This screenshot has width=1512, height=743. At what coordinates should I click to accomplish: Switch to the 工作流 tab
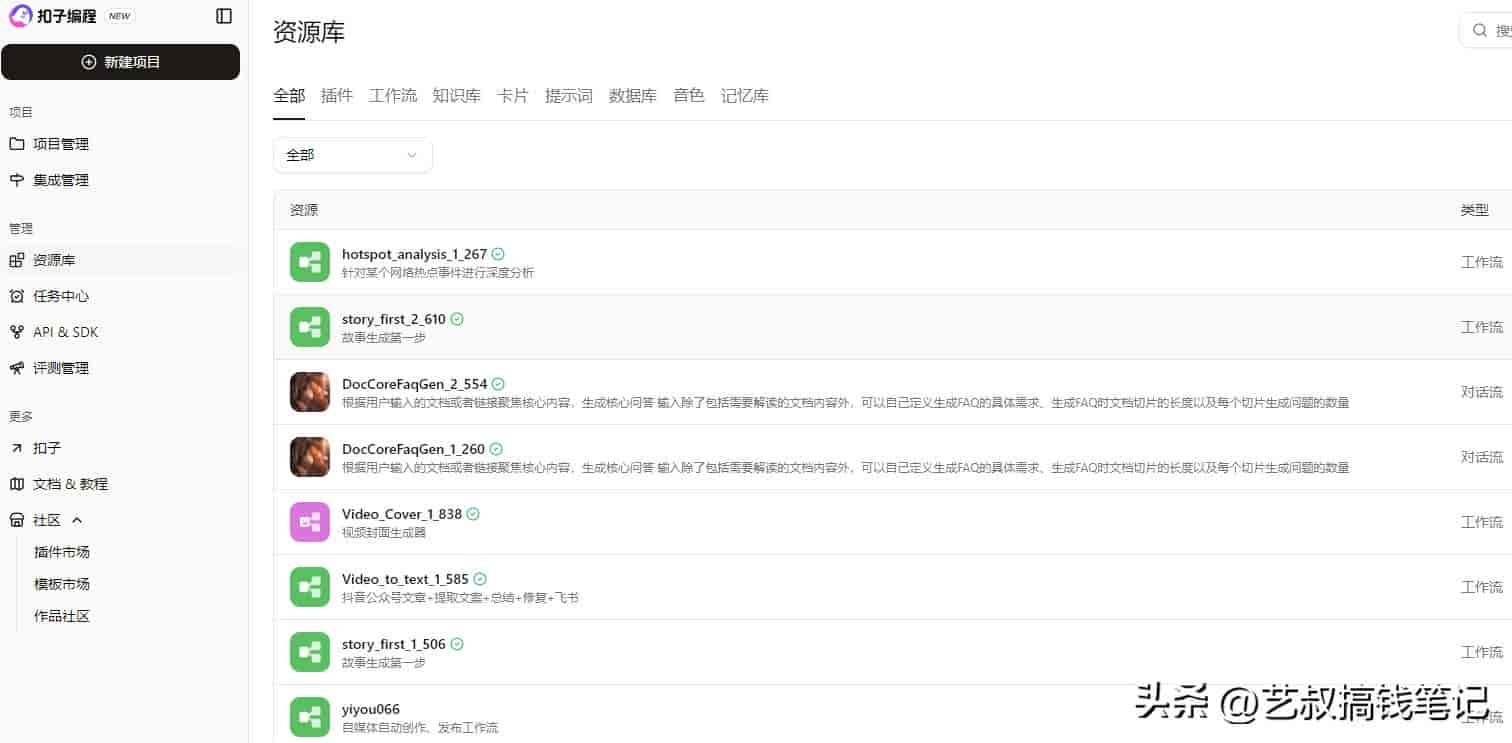pos(393,96)
